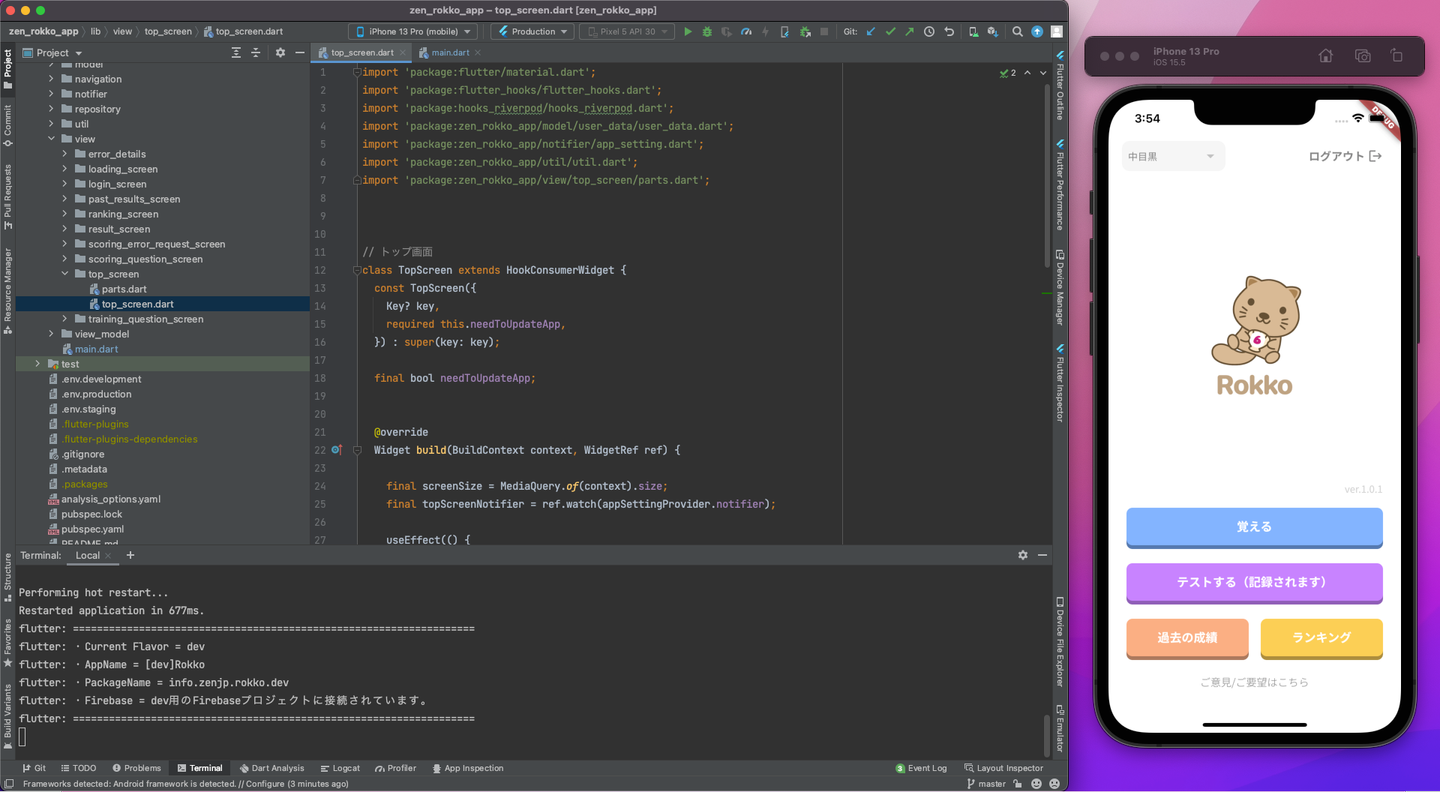Open the 中目黒 dropdown in the app
Screen dimensions: 1440x792
pyautogui.click(x=1172, y=157)
